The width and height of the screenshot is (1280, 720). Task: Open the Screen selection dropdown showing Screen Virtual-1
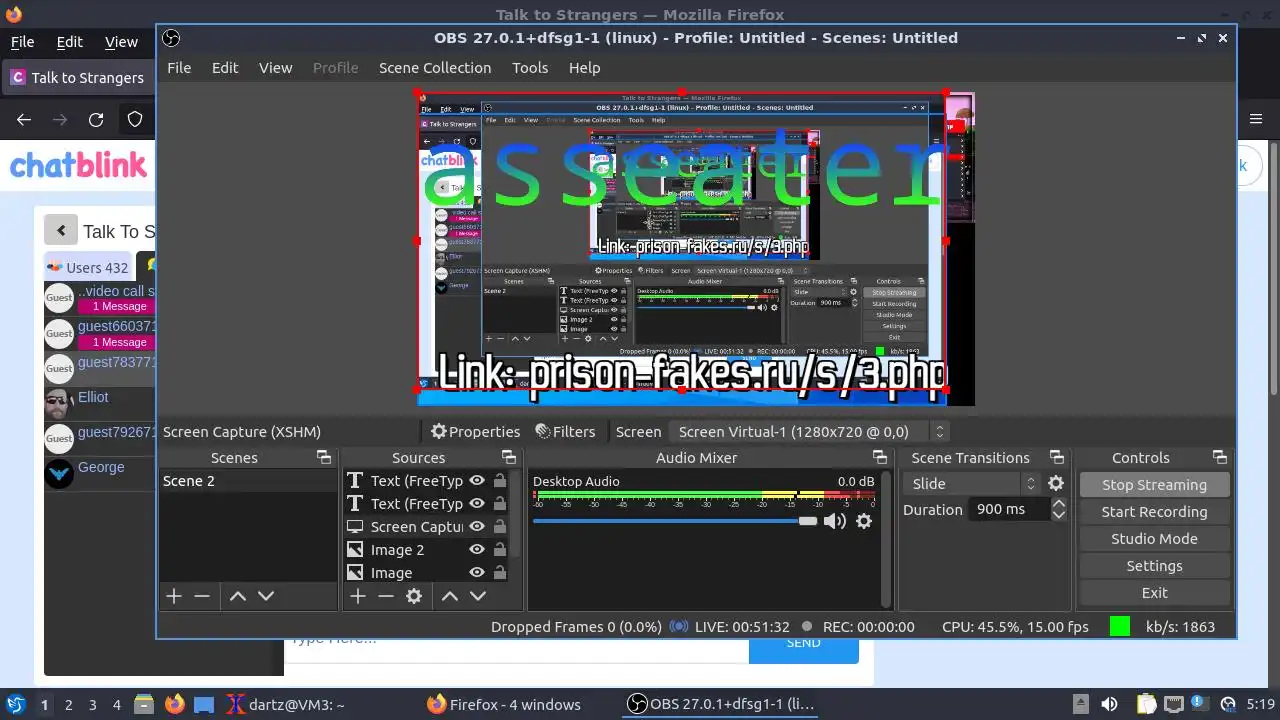pos(808,432)
